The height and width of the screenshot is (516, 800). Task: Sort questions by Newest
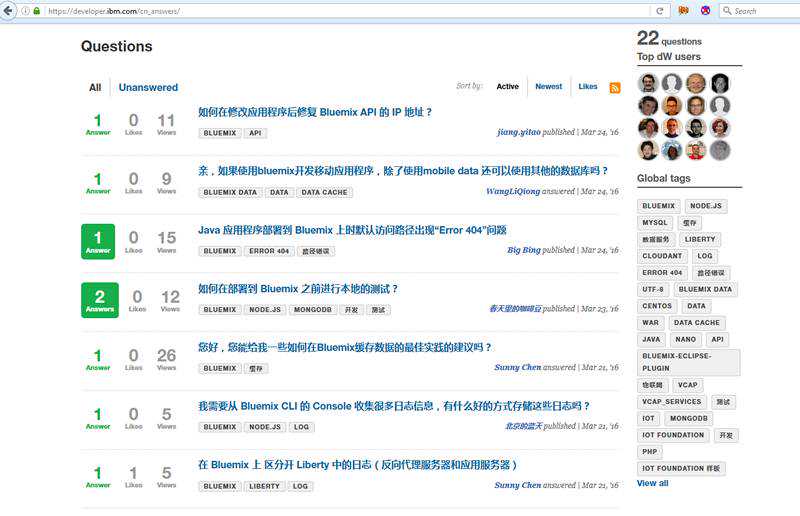pos(548,86)
